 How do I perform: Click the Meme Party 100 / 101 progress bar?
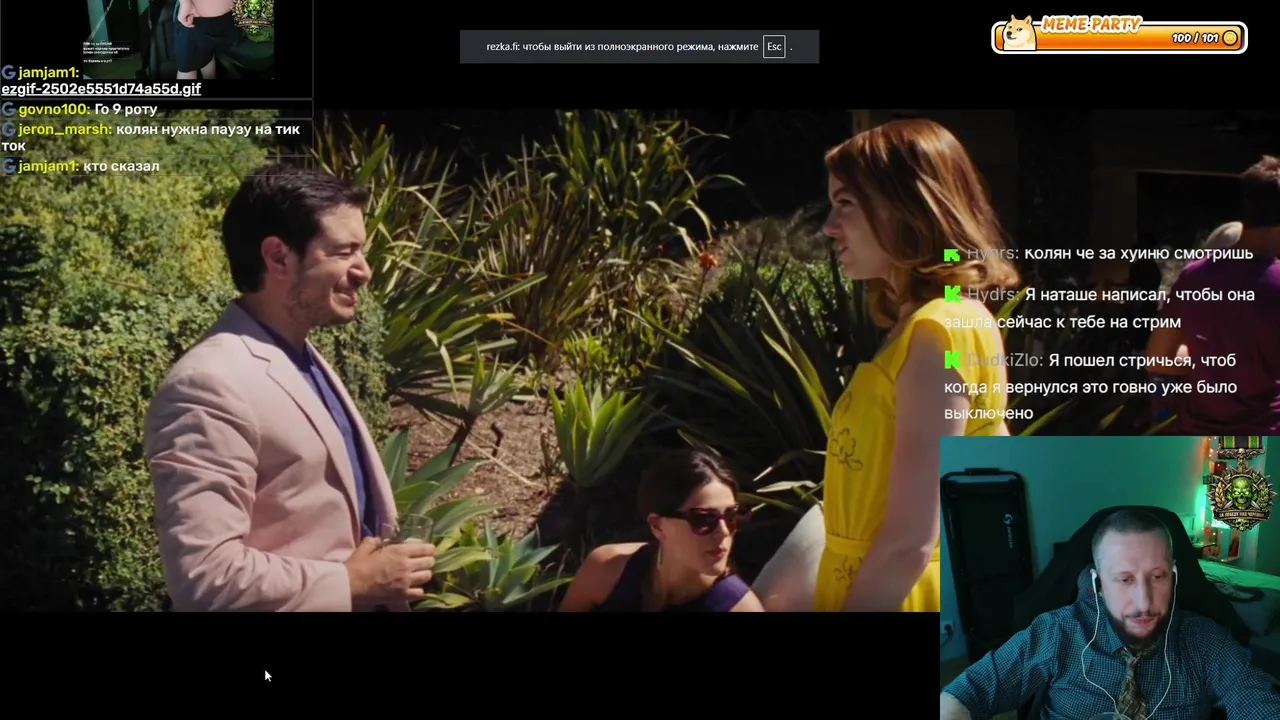coord(1119,38)
